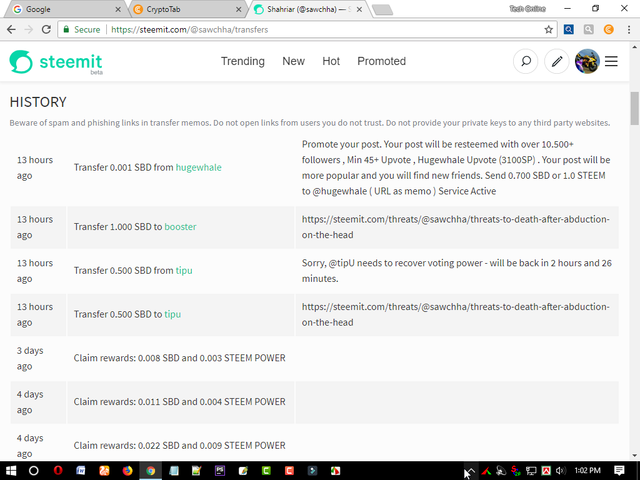The width and height of the screenshot is (640, 480).
Task: Open the user avatar profile menu
Action: point(587,62)
